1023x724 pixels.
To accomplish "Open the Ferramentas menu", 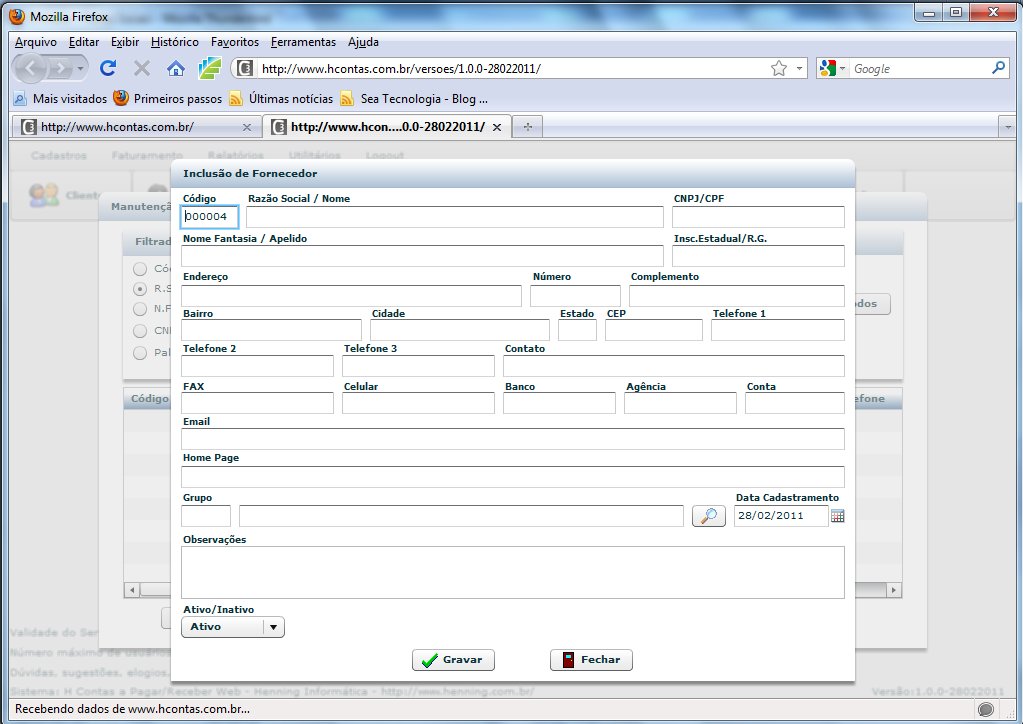I will click(x=303, y=42).
